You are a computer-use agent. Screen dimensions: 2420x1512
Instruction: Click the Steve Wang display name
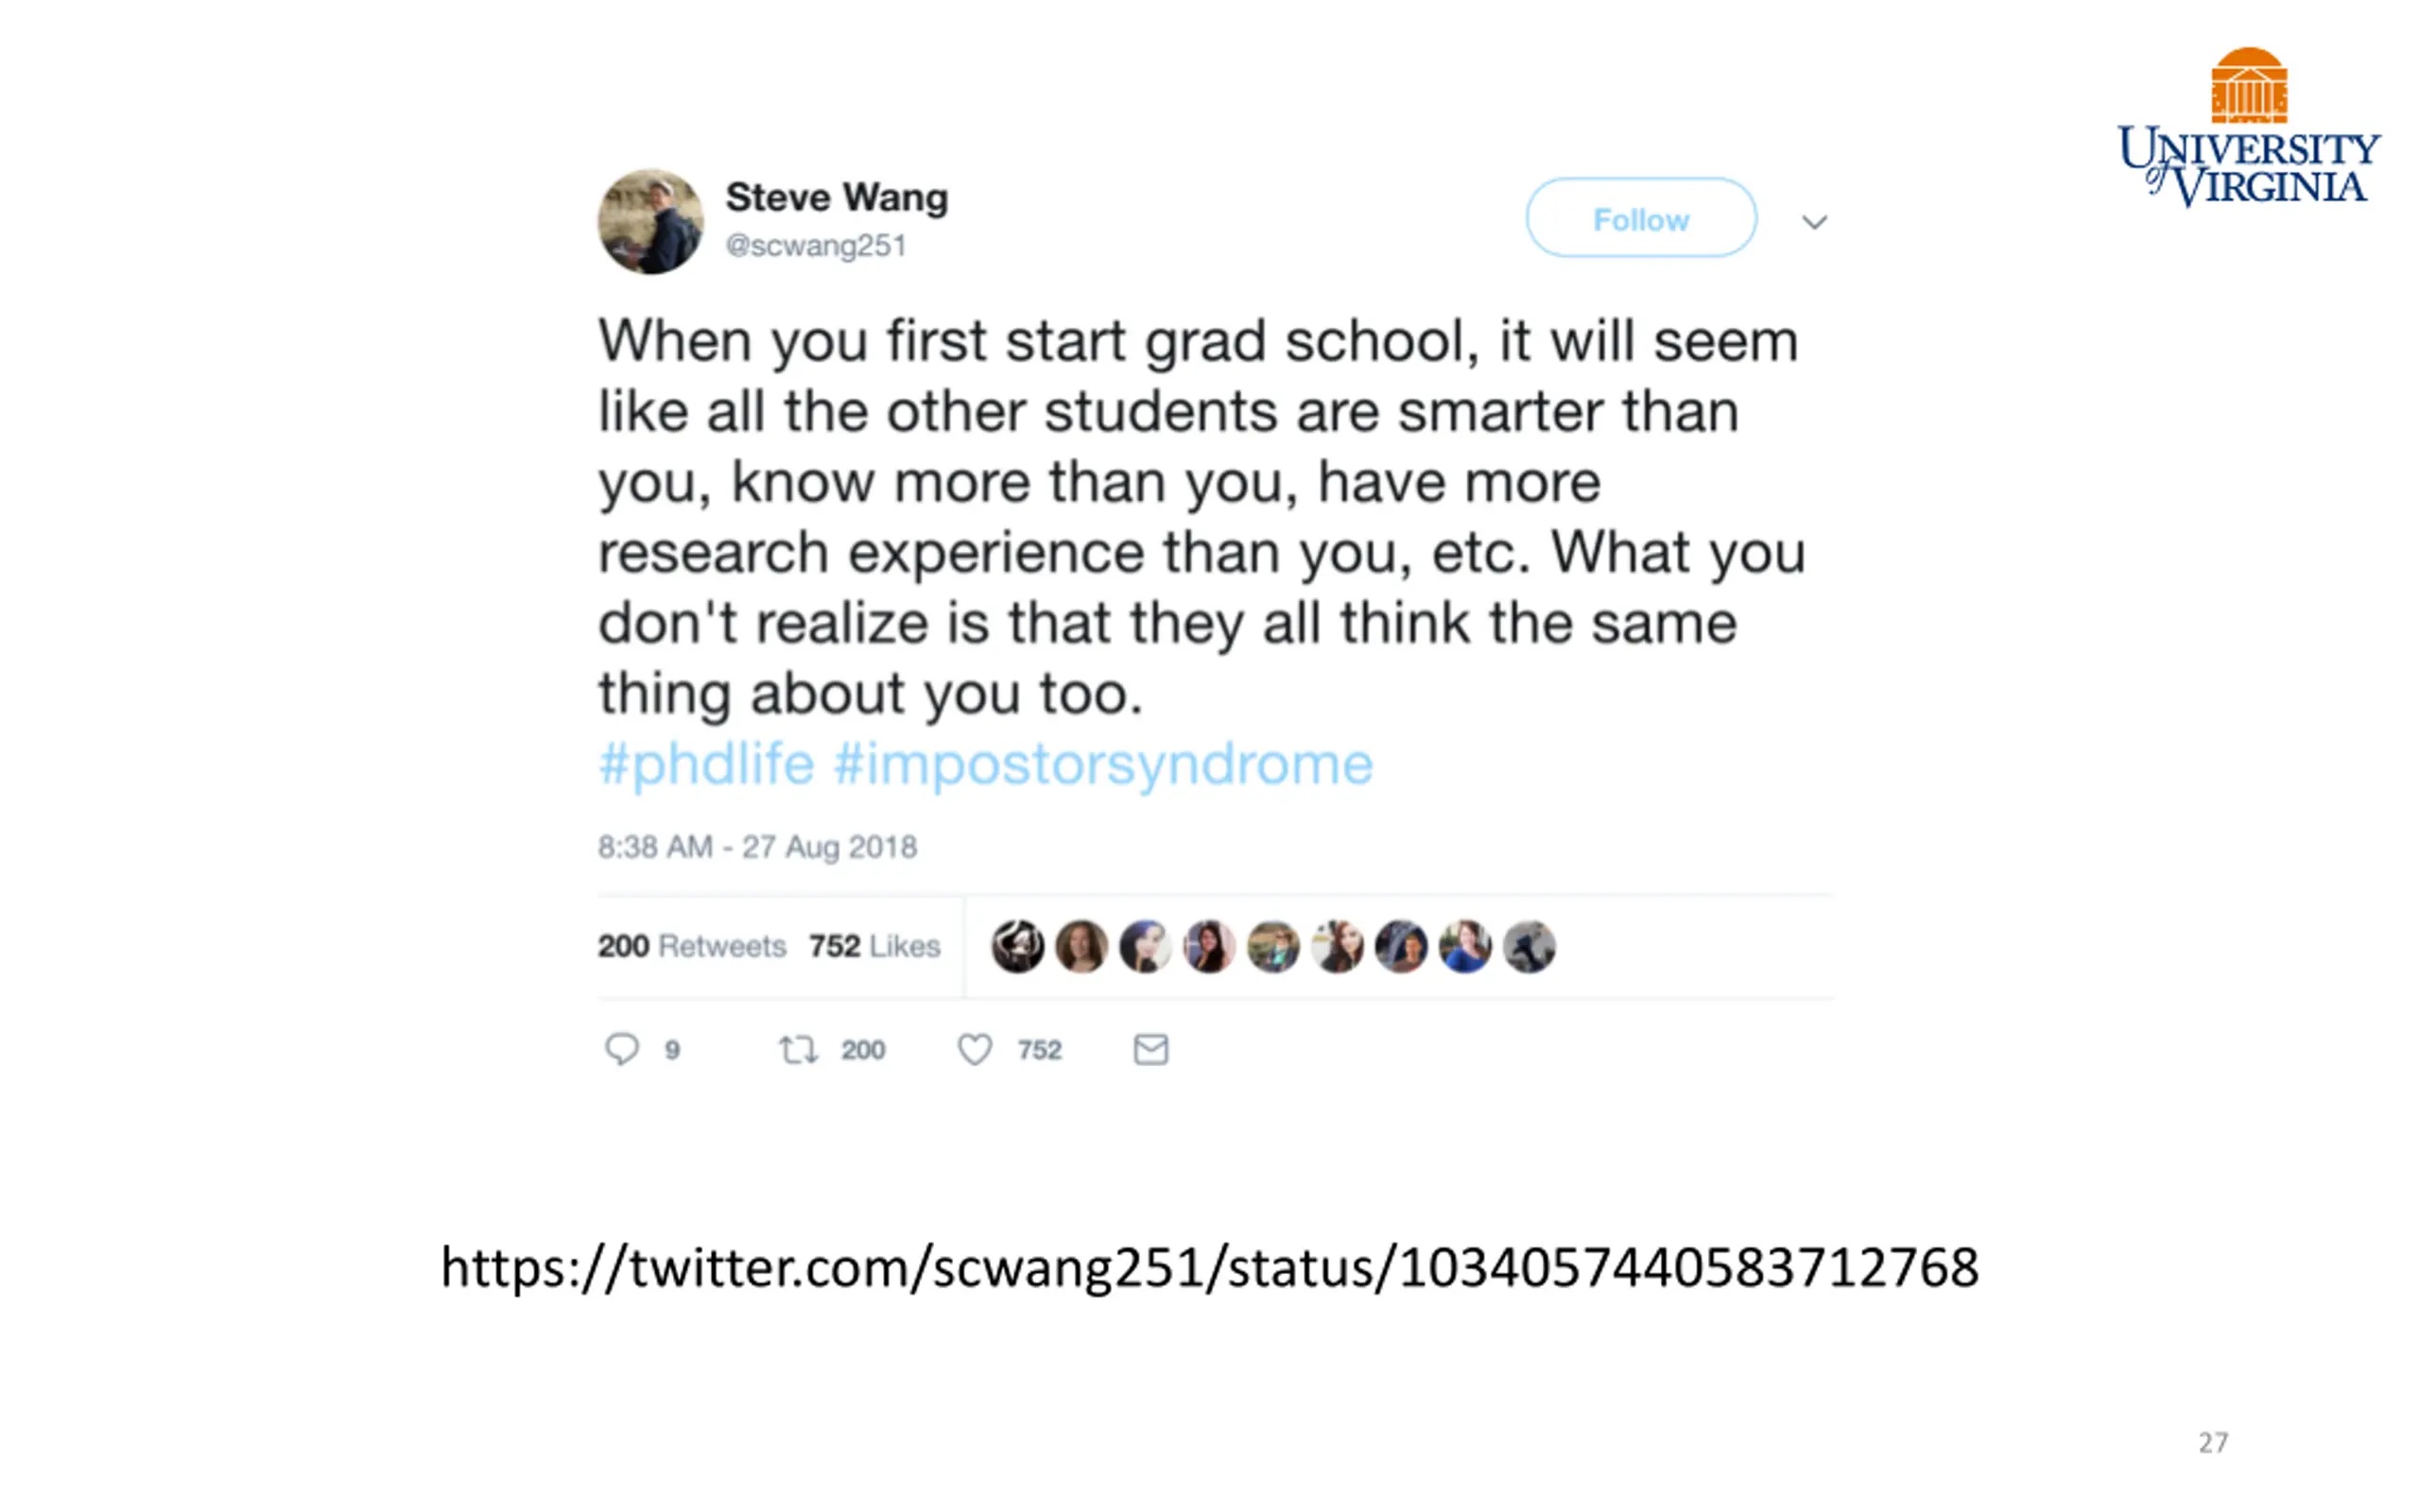(x=837, y=197)
